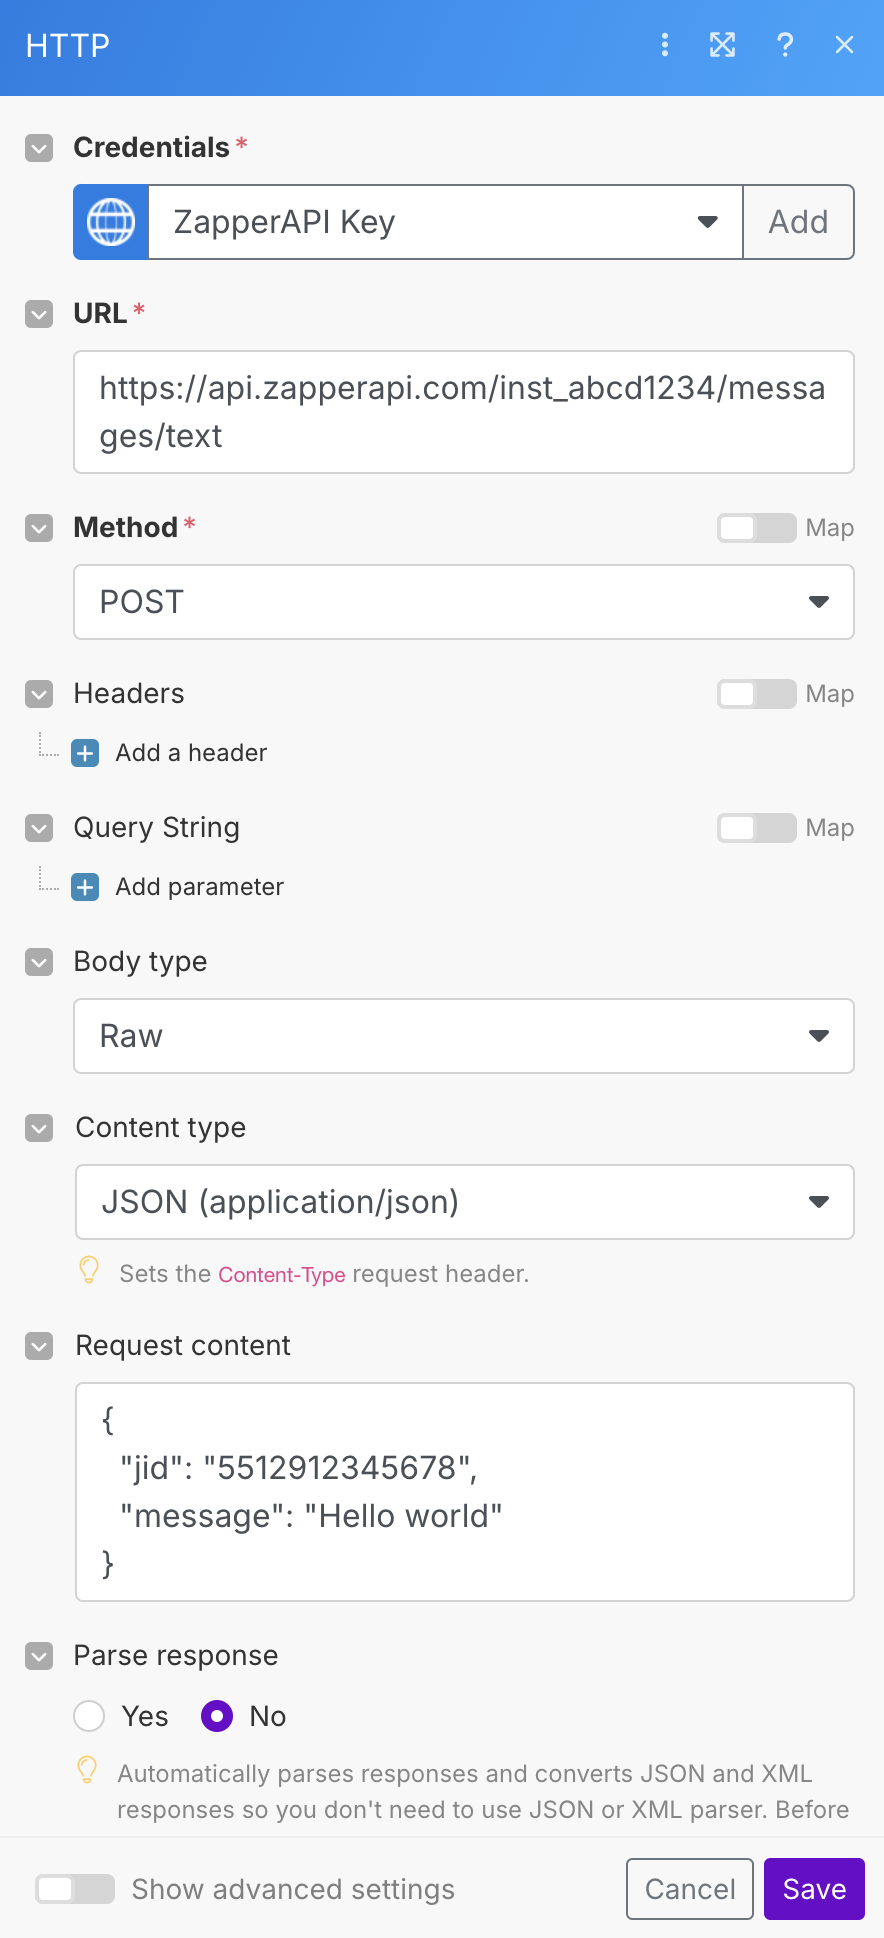Enable the Show advanced settings switch
Screen dimensions: 884x1938
[75, 1889]
